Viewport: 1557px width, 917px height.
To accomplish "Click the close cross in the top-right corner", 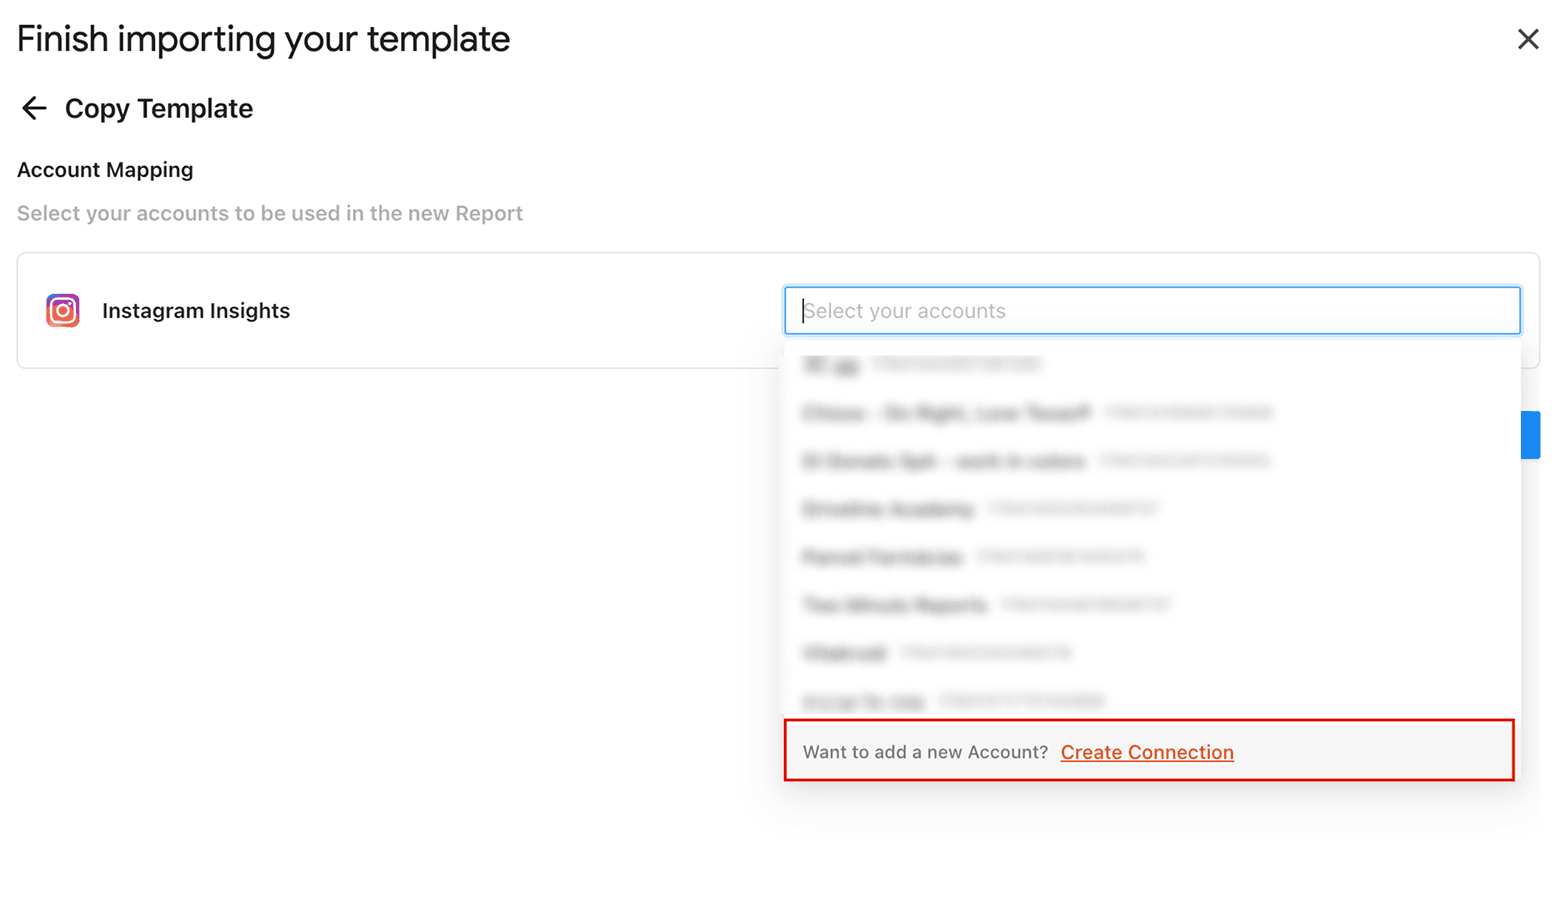I will [x=1528, y=39].
